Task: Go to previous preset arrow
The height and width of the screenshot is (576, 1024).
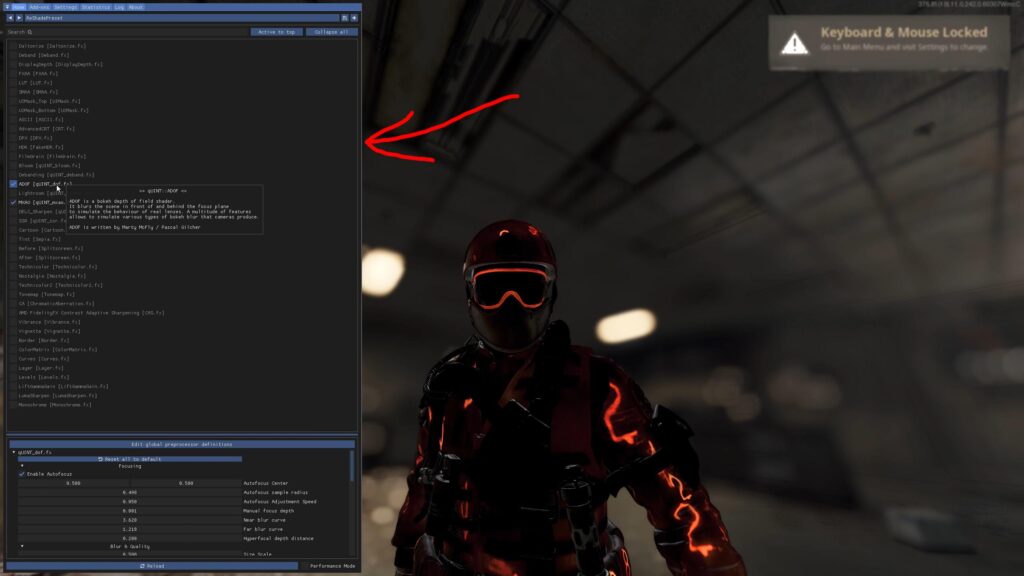Action: tap(10, 18)
